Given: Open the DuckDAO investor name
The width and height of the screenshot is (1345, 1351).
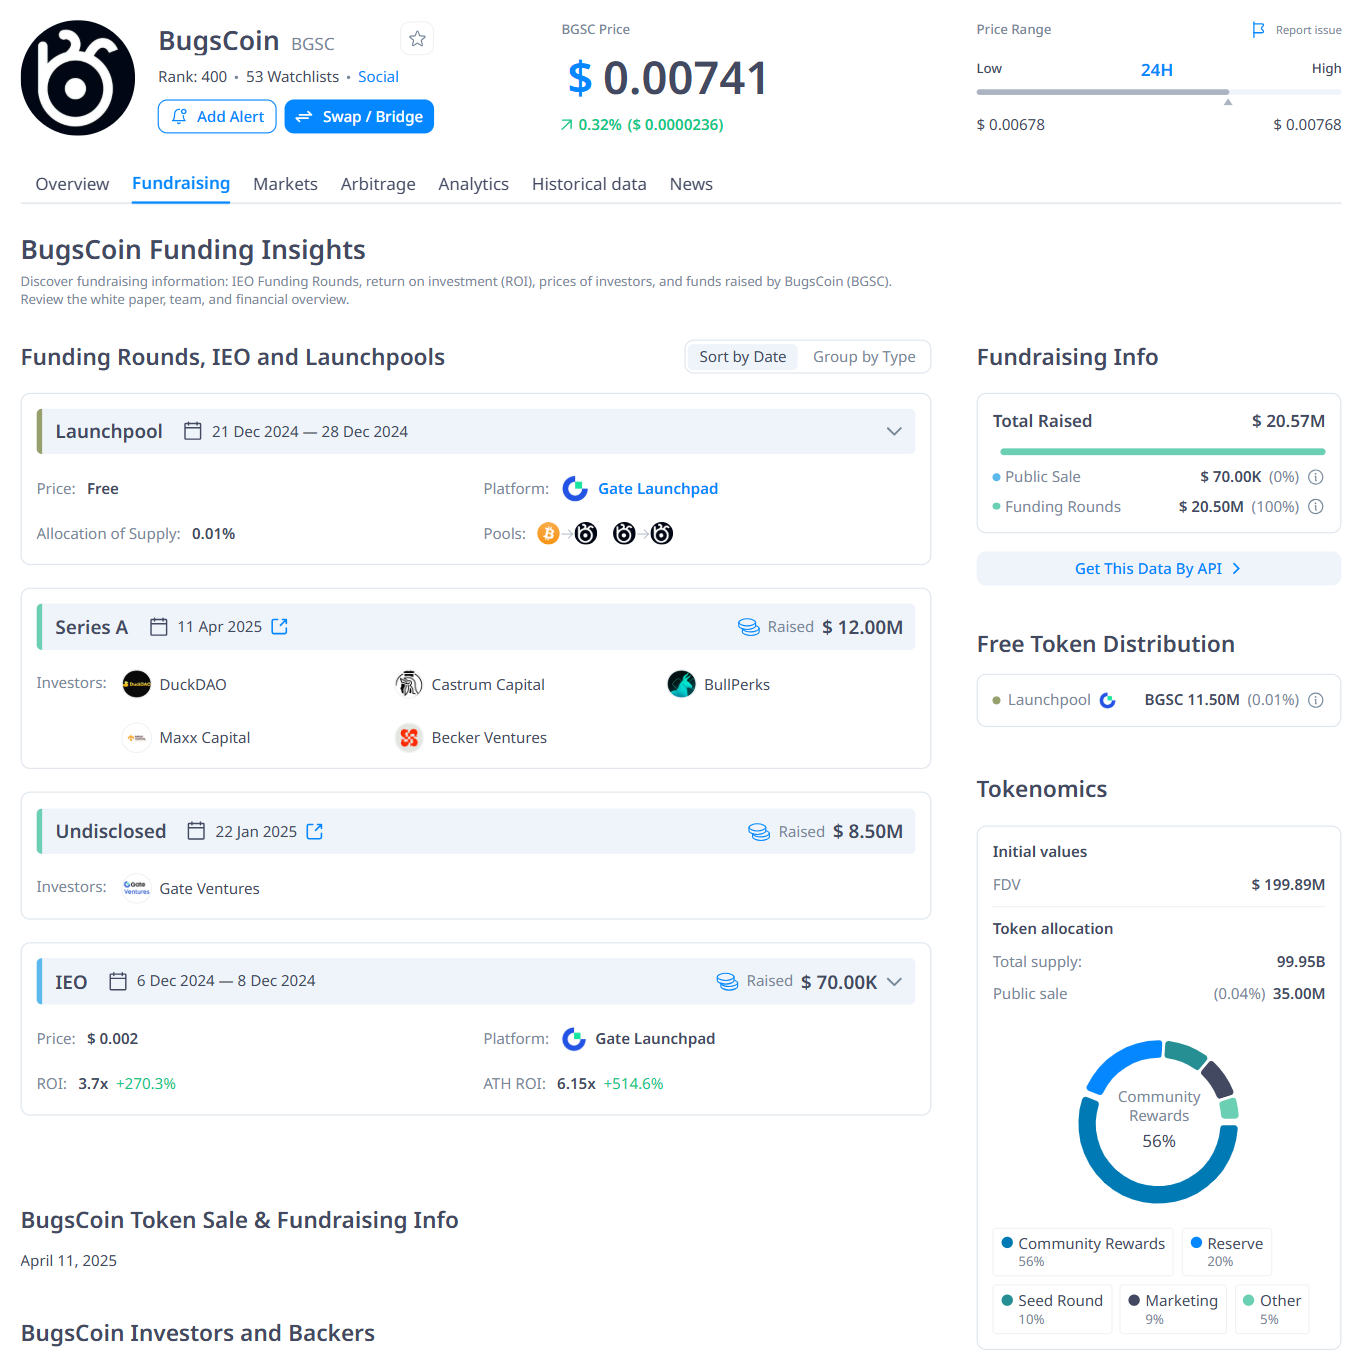Looking at the screenshot, I should 193,685.
